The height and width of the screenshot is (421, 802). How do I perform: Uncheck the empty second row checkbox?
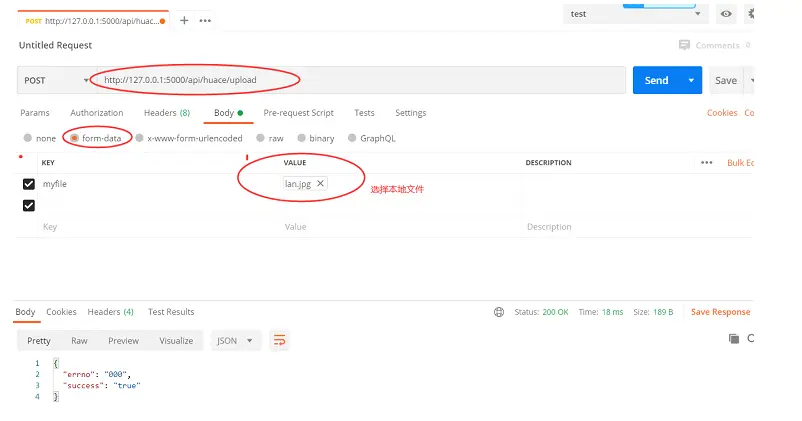[29, 206]
